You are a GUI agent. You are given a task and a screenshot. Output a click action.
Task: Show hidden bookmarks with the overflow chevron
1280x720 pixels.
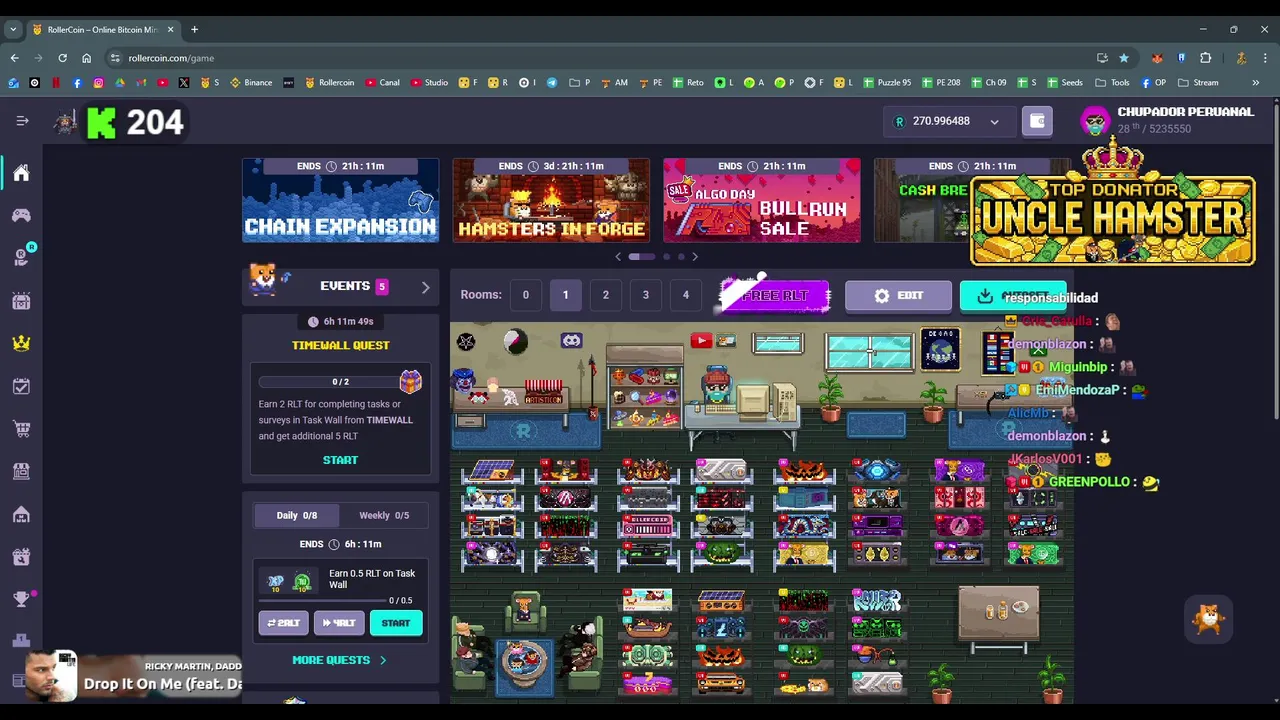[x=1255, y=82]
